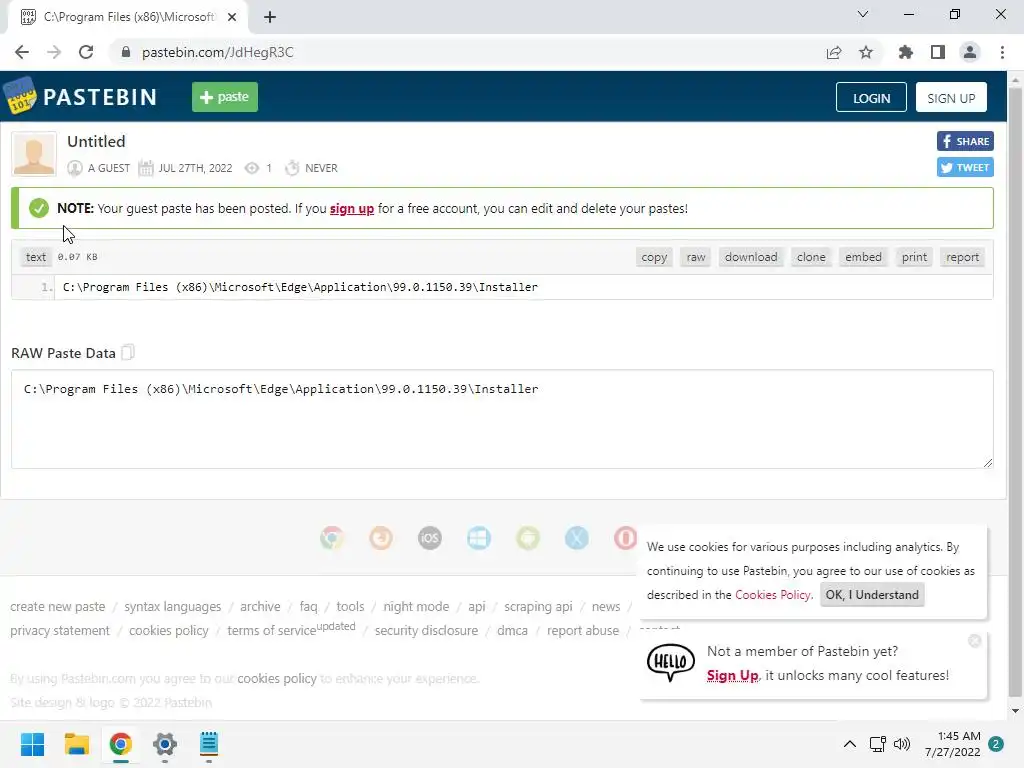Open the tools footer link
The height and width of the screenshot is (768, 1024).
pyautogui.click(x=350, y=606)
